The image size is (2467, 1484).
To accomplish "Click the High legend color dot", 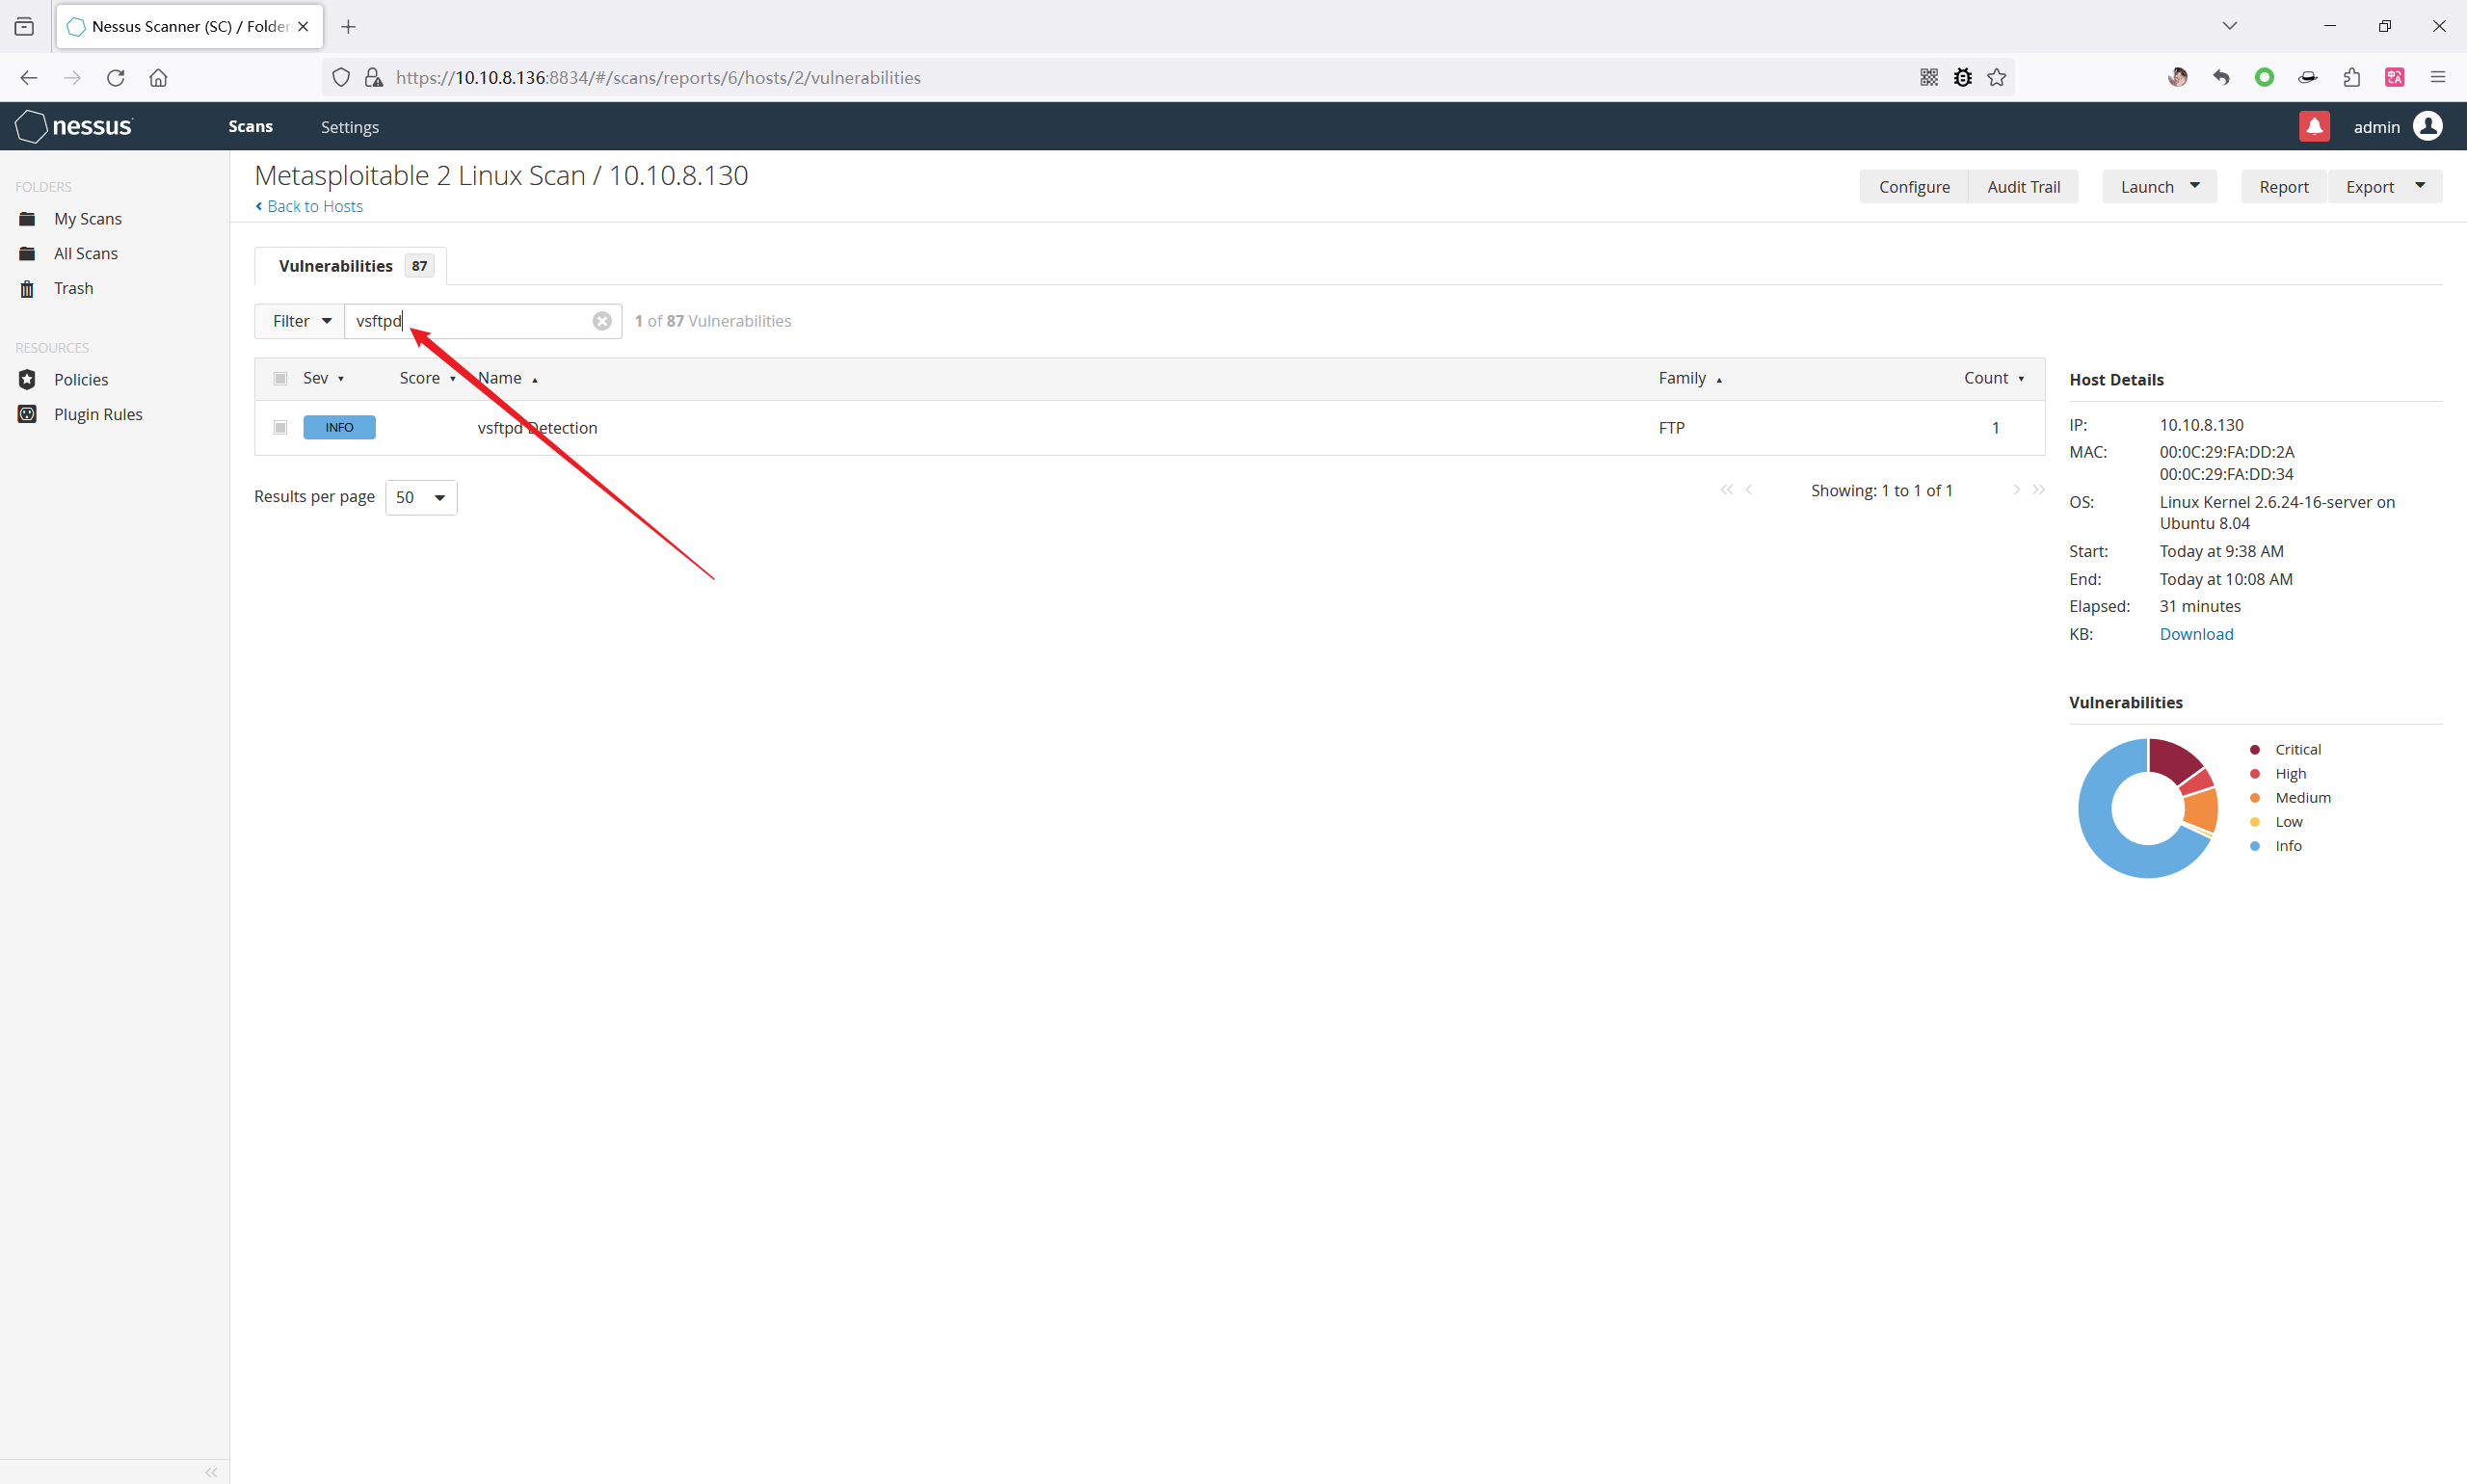I will (2254, 774).
